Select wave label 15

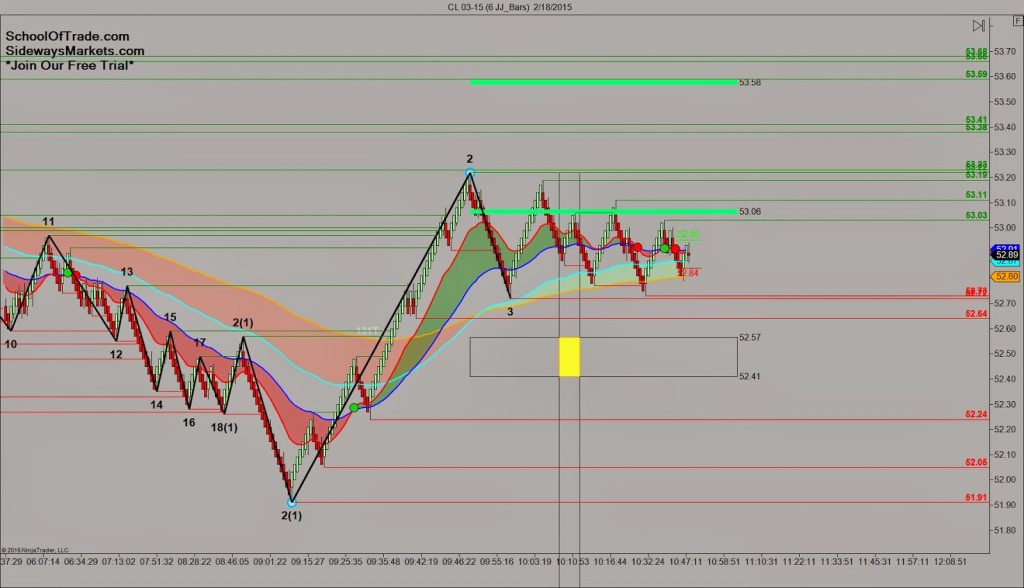[170, 317]
